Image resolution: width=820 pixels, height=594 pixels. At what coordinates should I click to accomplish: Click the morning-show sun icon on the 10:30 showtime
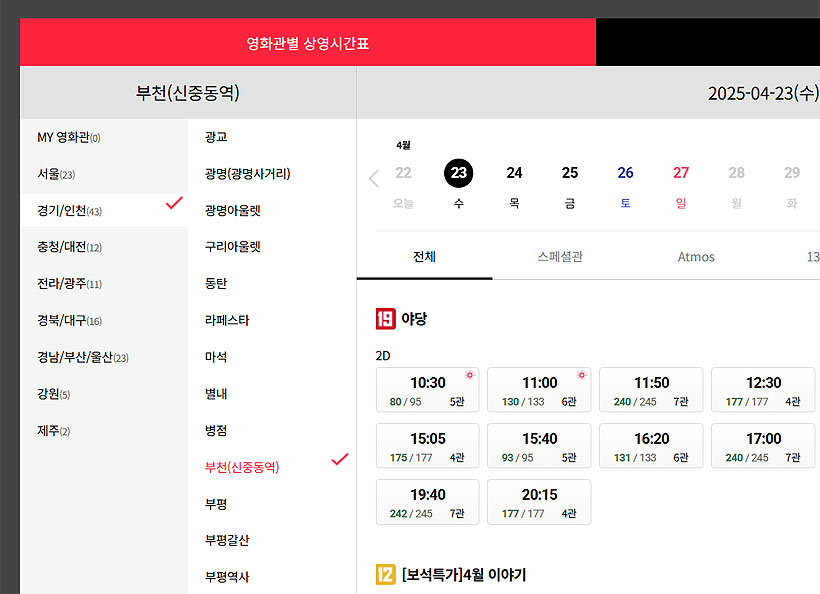click(x=469, y=375)
